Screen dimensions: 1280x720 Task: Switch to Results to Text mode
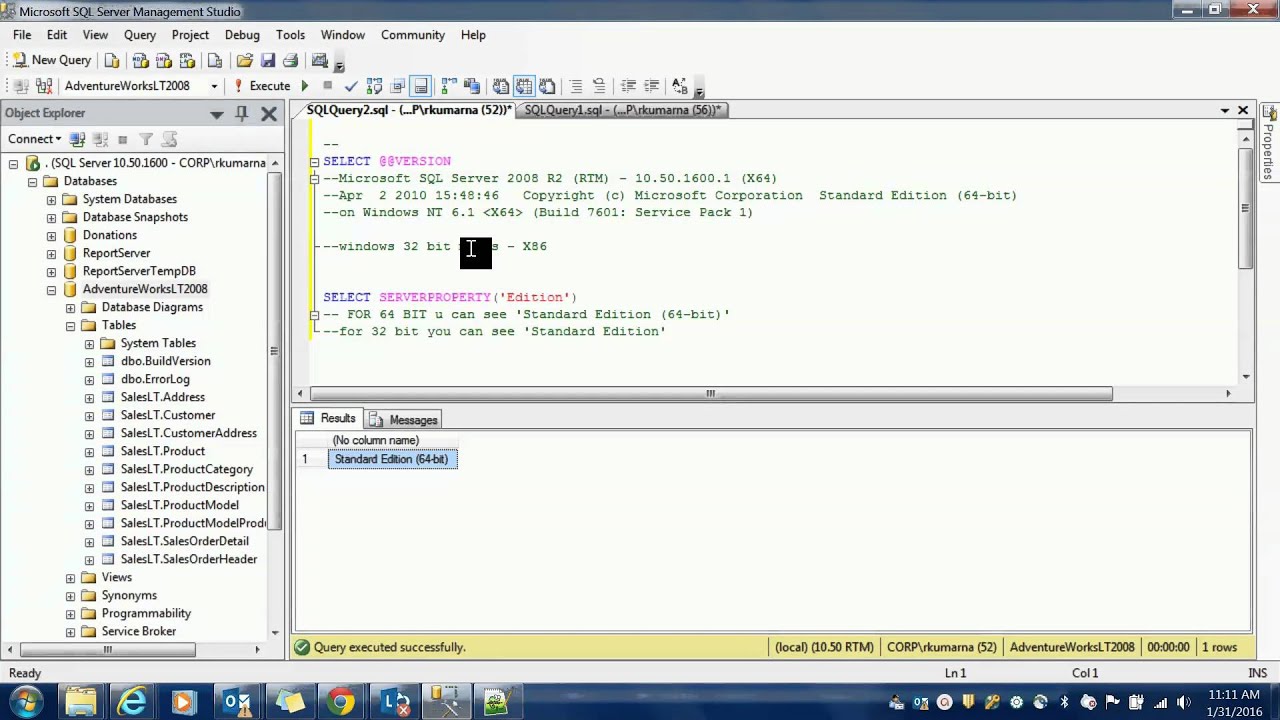pos(501,86)
